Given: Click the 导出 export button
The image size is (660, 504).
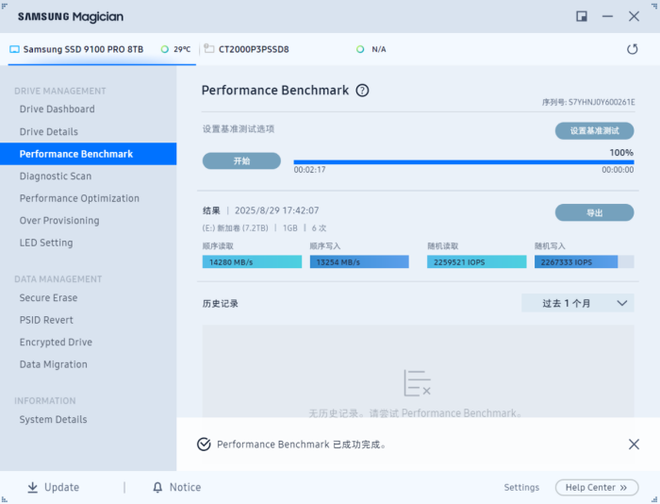Looking at the screenshot, I should click(594, 213).
